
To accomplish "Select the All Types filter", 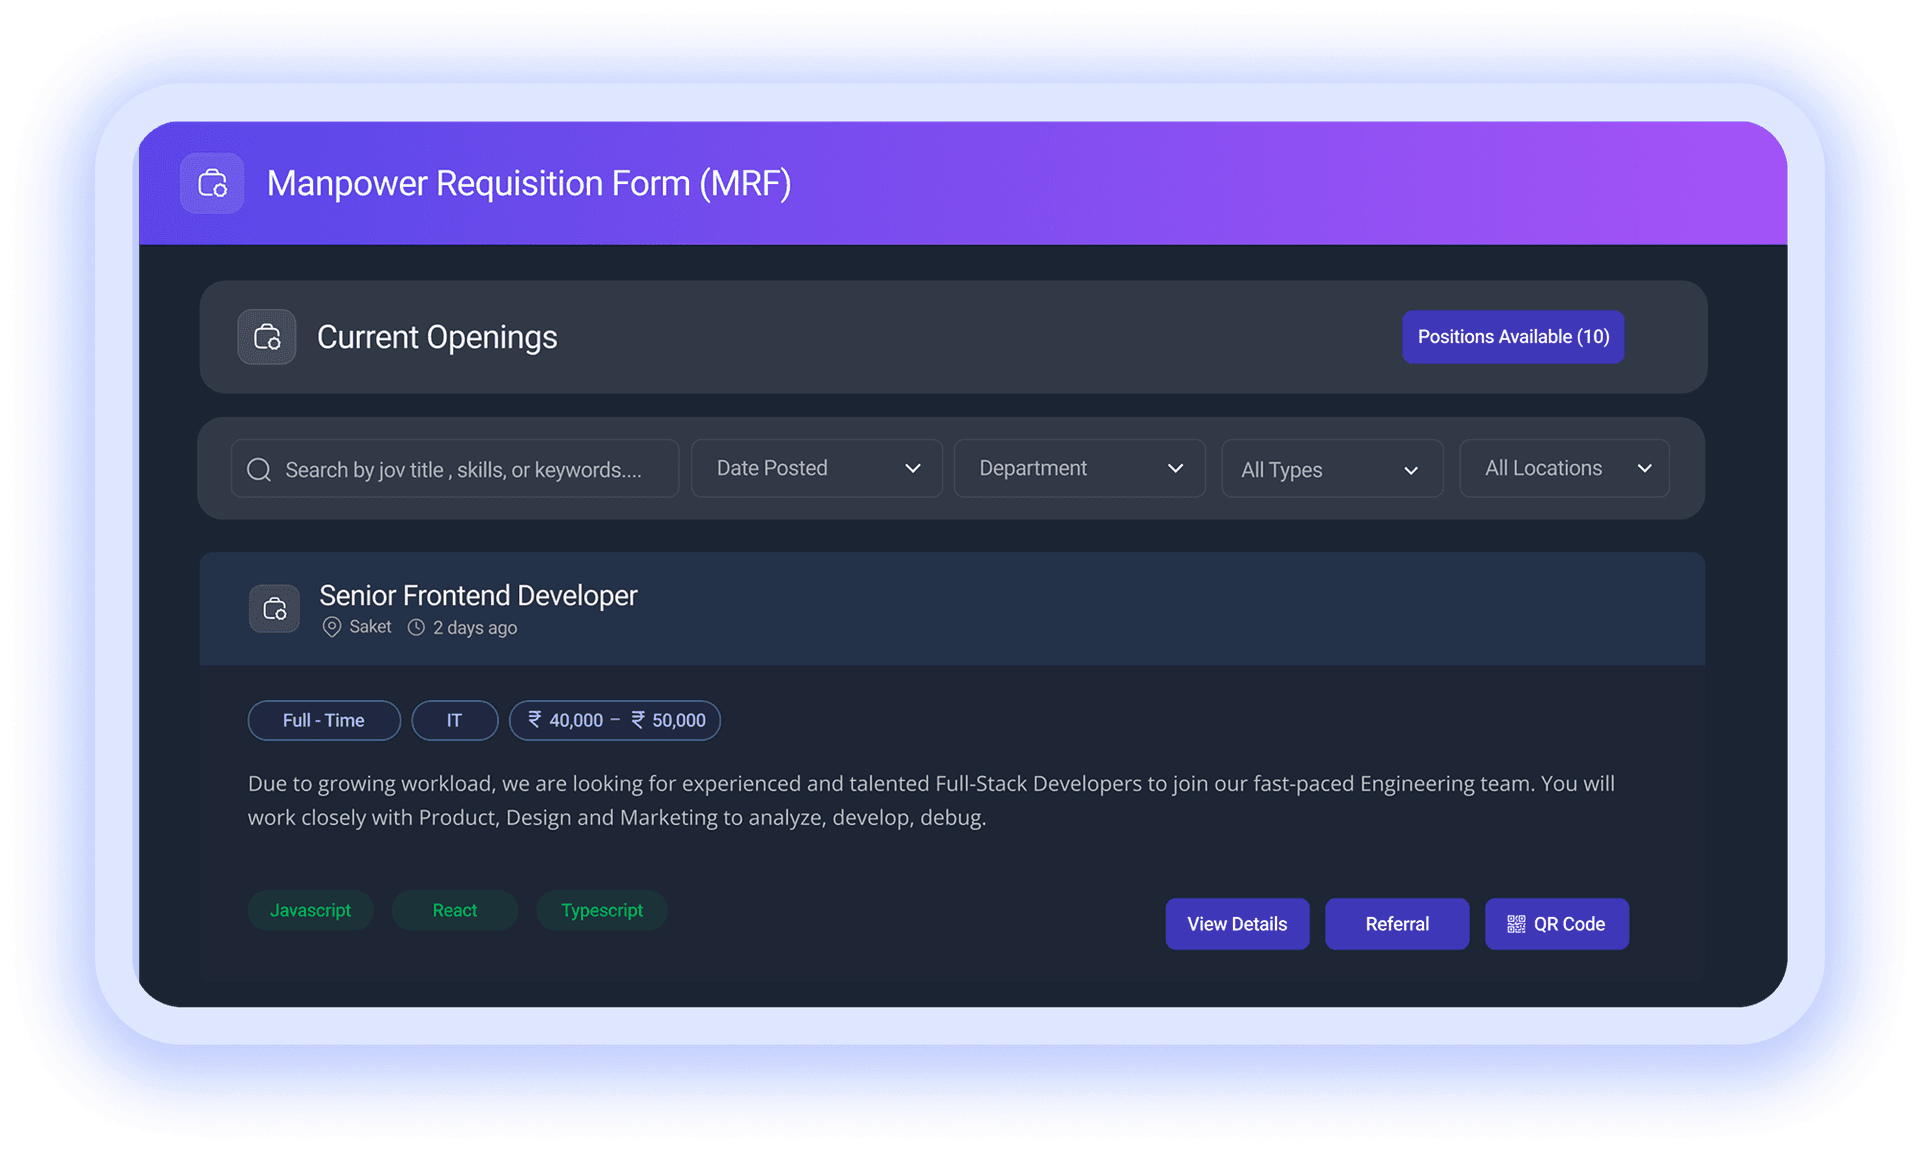I will (x=1332, y=468).
